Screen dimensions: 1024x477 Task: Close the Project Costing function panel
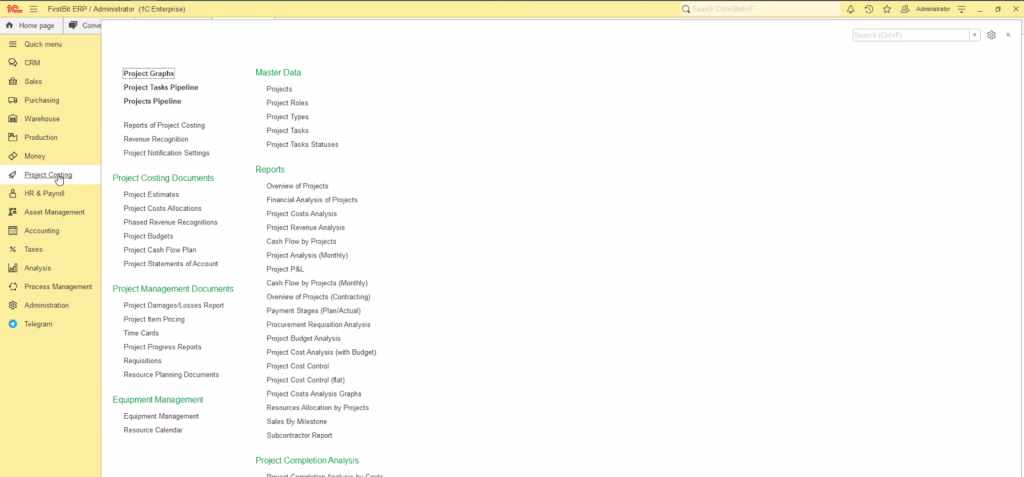pos(1007,35)
